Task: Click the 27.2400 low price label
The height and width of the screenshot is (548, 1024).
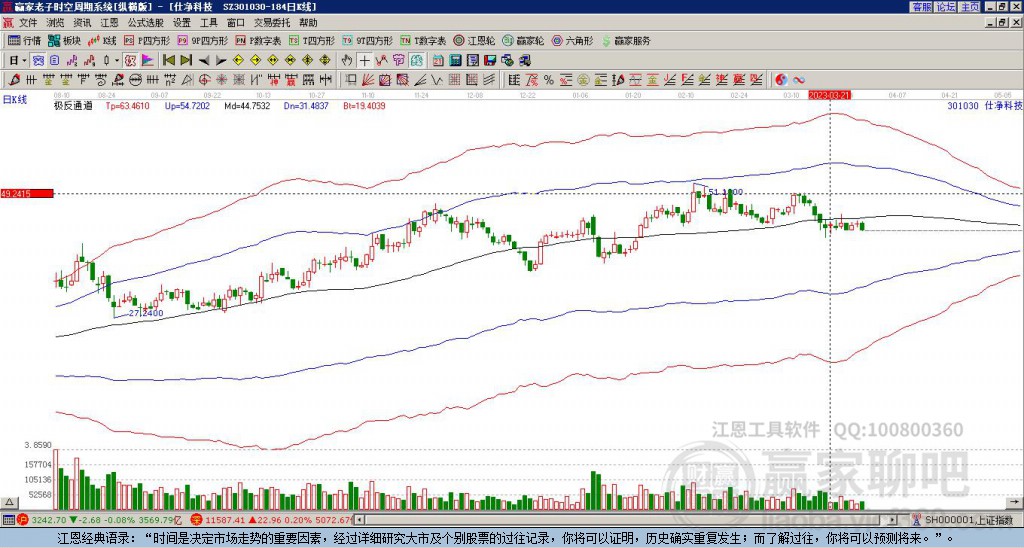Action: pos(146,314)
